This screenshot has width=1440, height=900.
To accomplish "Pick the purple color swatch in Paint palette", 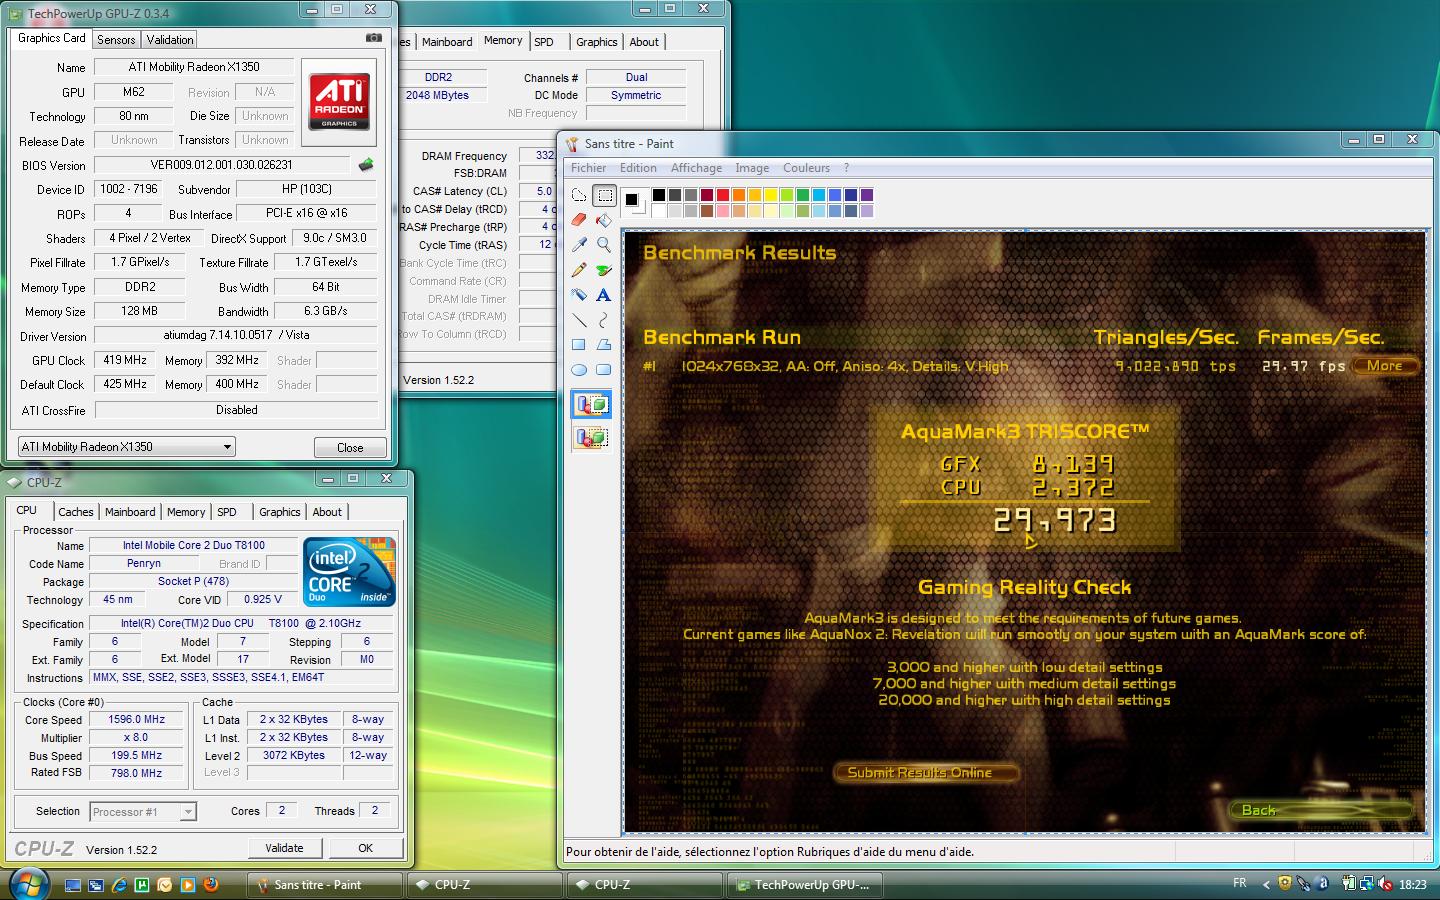I will (x=866, y=195).
